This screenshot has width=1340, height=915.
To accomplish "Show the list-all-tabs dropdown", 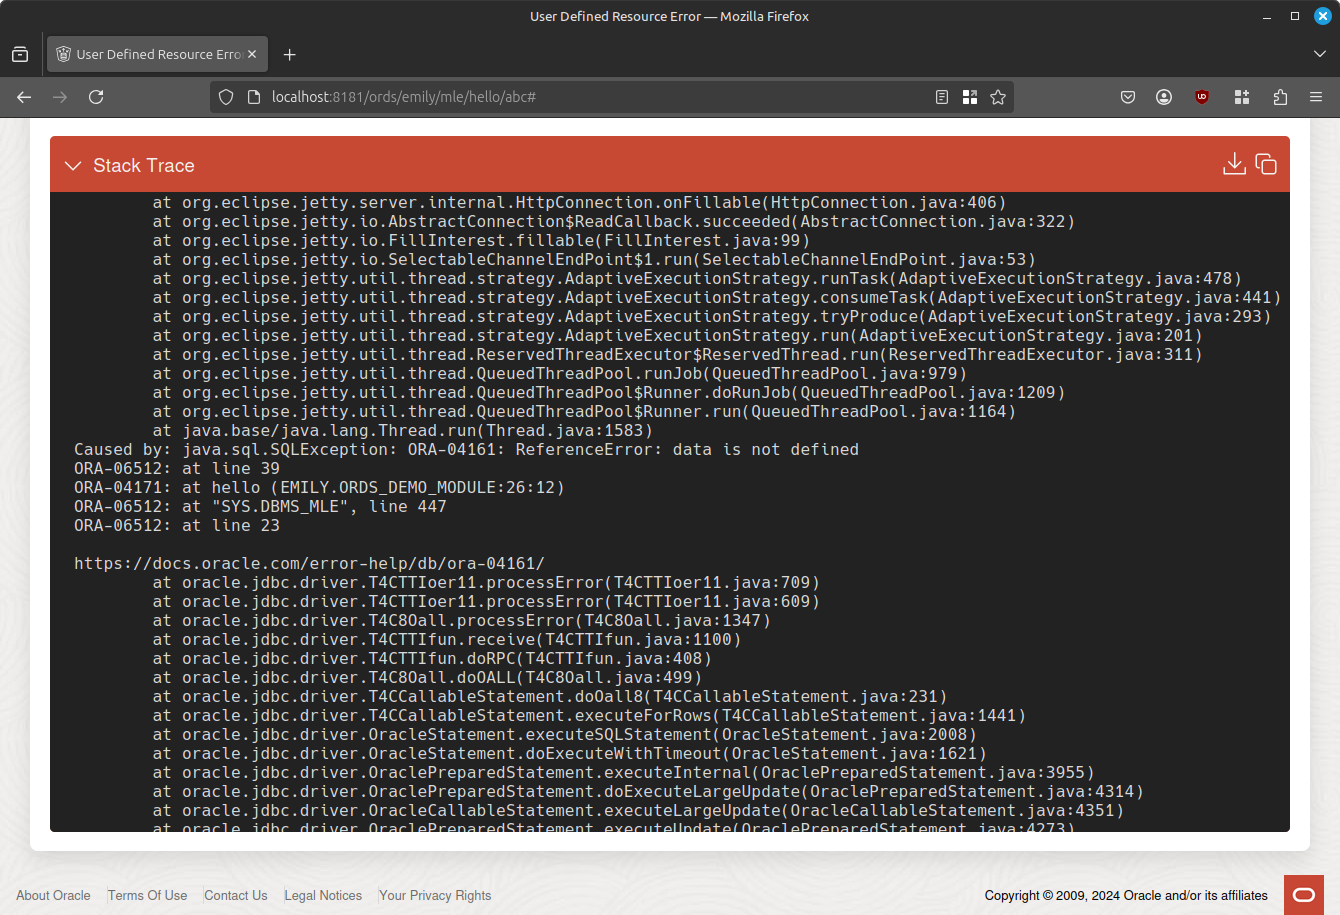I will click(1319, 54).
